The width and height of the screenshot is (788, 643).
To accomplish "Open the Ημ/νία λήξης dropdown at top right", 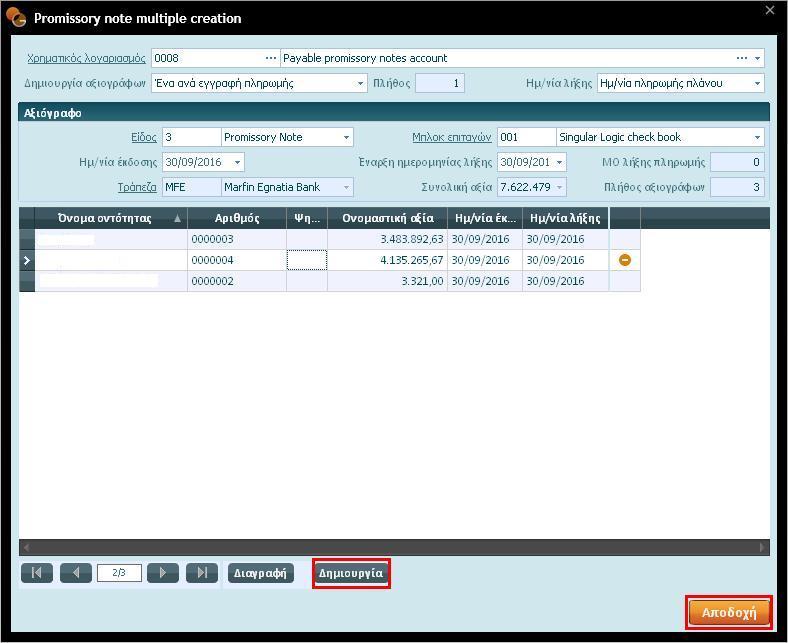I will coord(757,83).
